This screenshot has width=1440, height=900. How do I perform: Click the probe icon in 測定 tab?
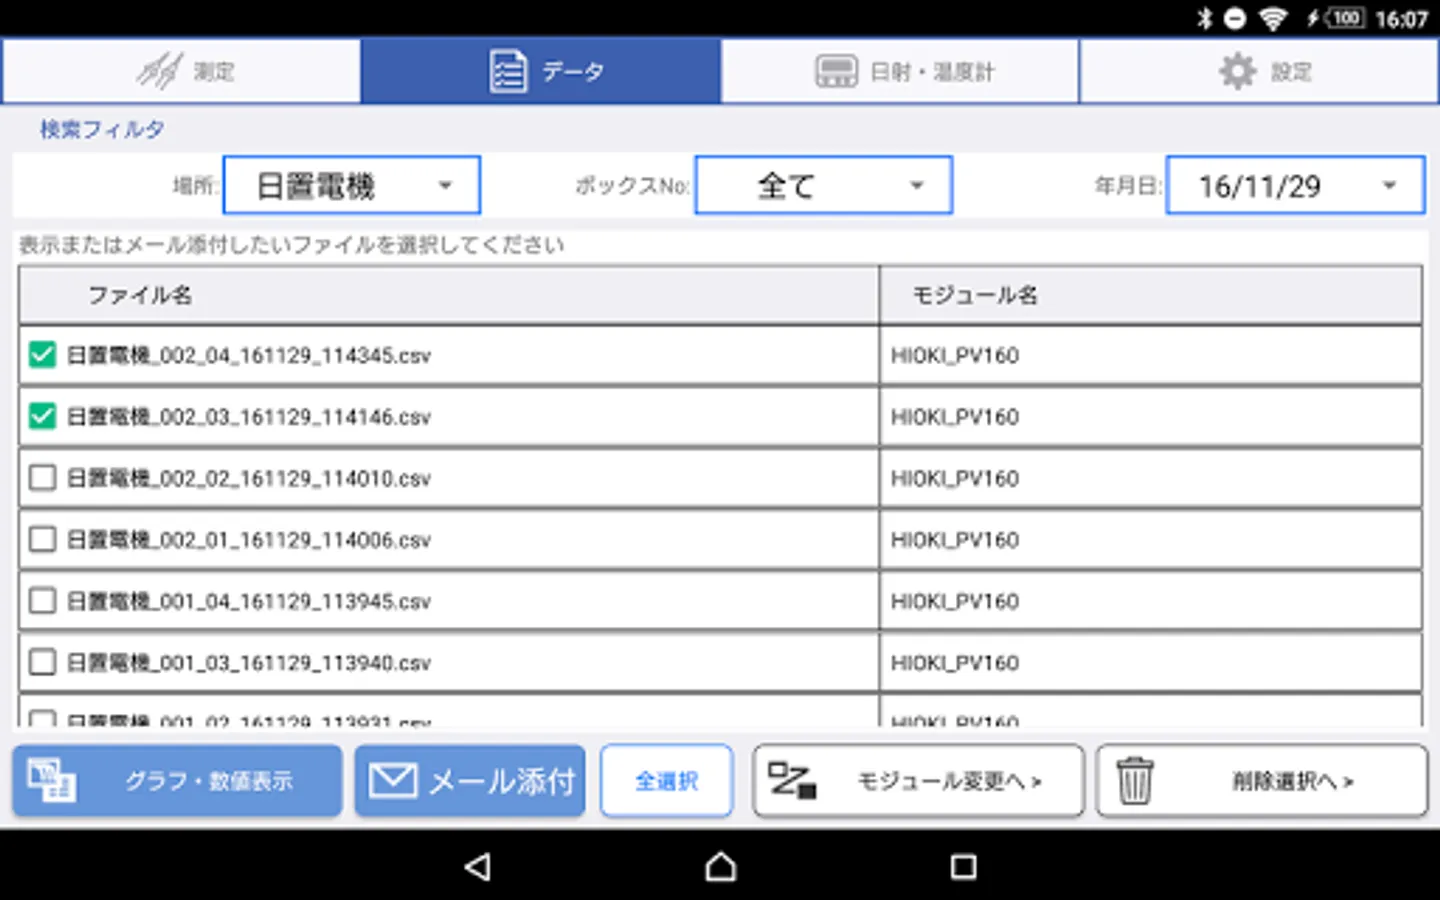[x=159, y=71]
